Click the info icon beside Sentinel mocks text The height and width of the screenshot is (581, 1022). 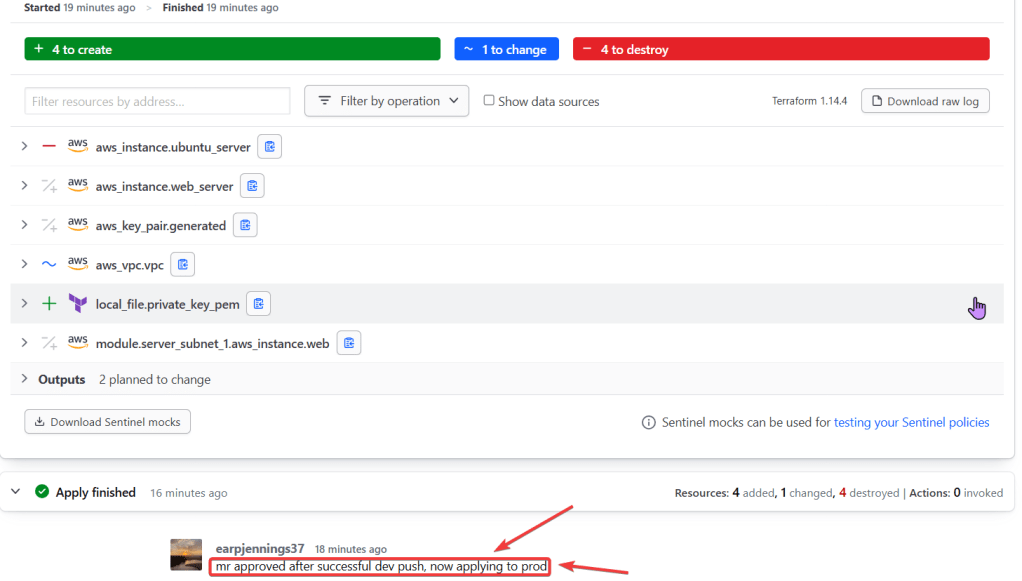(x=648, y=422)
